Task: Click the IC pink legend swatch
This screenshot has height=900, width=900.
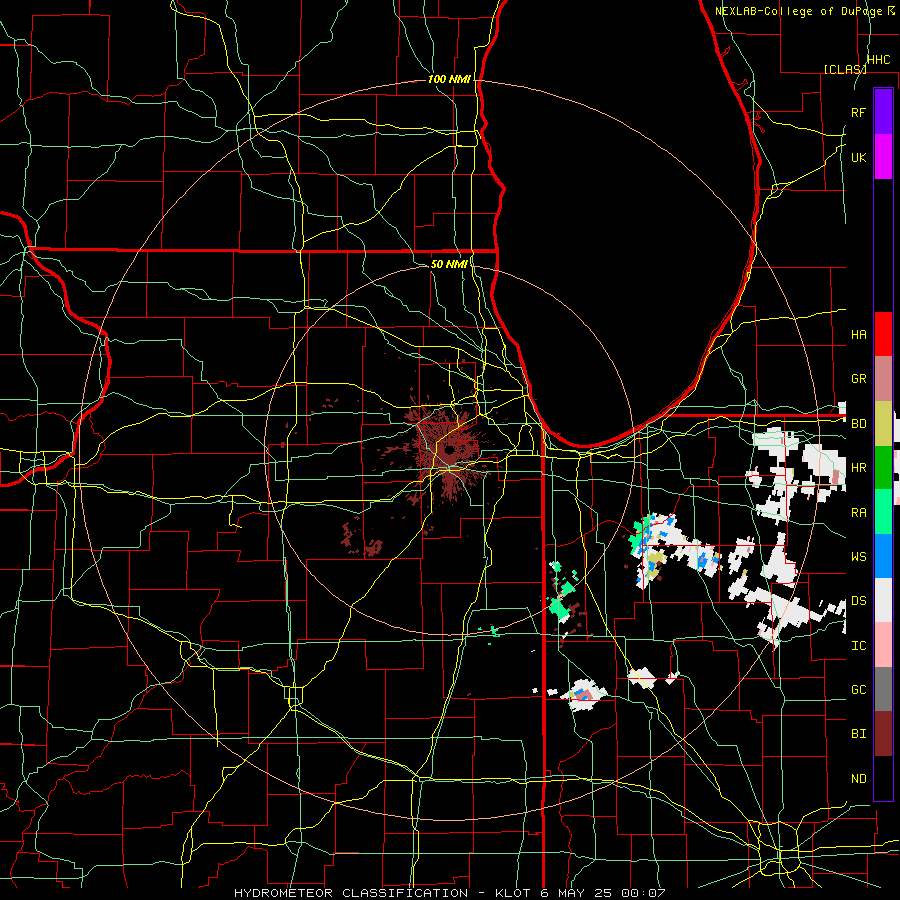Action: coord(883,645)
